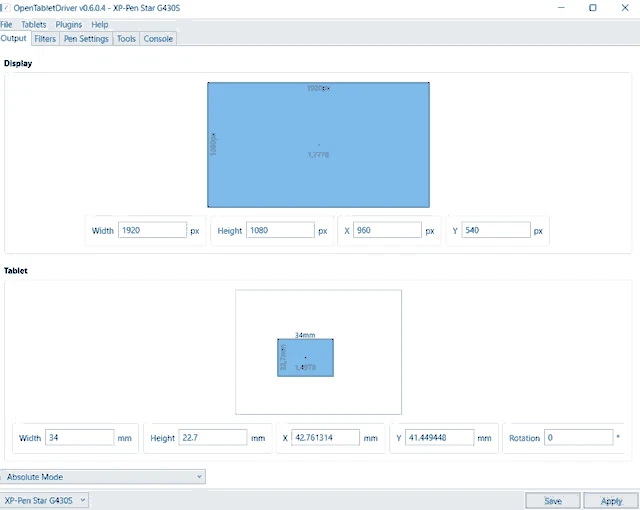The image size is (640, 510).
Task: Click the OpenTabletDriver app icon in title bar
Action: tap(5, 8)
